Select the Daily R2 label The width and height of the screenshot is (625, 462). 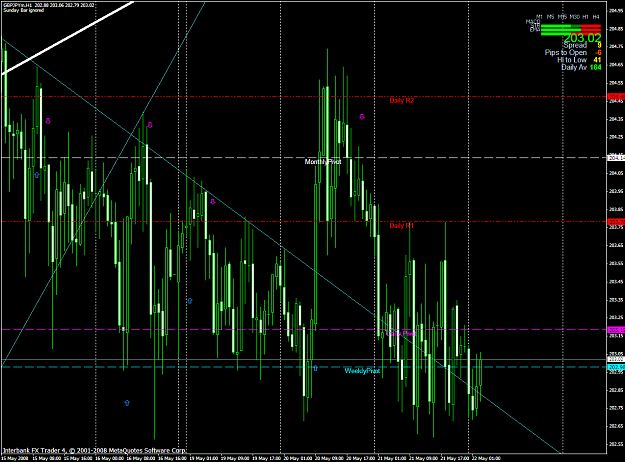401,100
